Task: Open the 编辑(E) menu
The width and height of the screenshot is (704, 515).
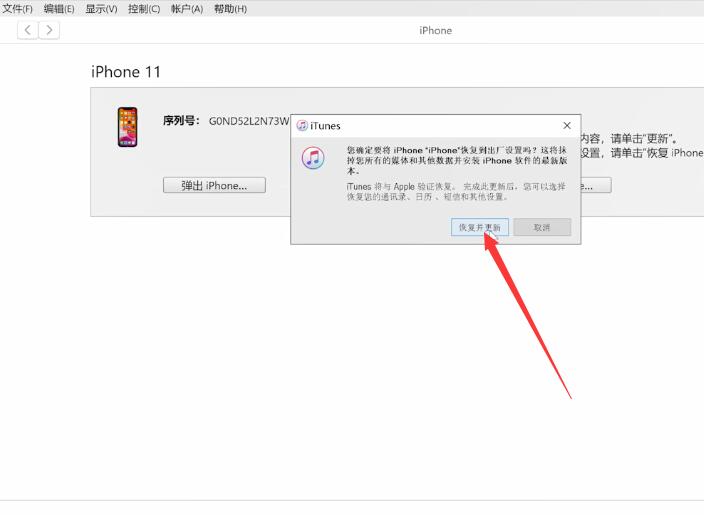Action: point(59,9)
